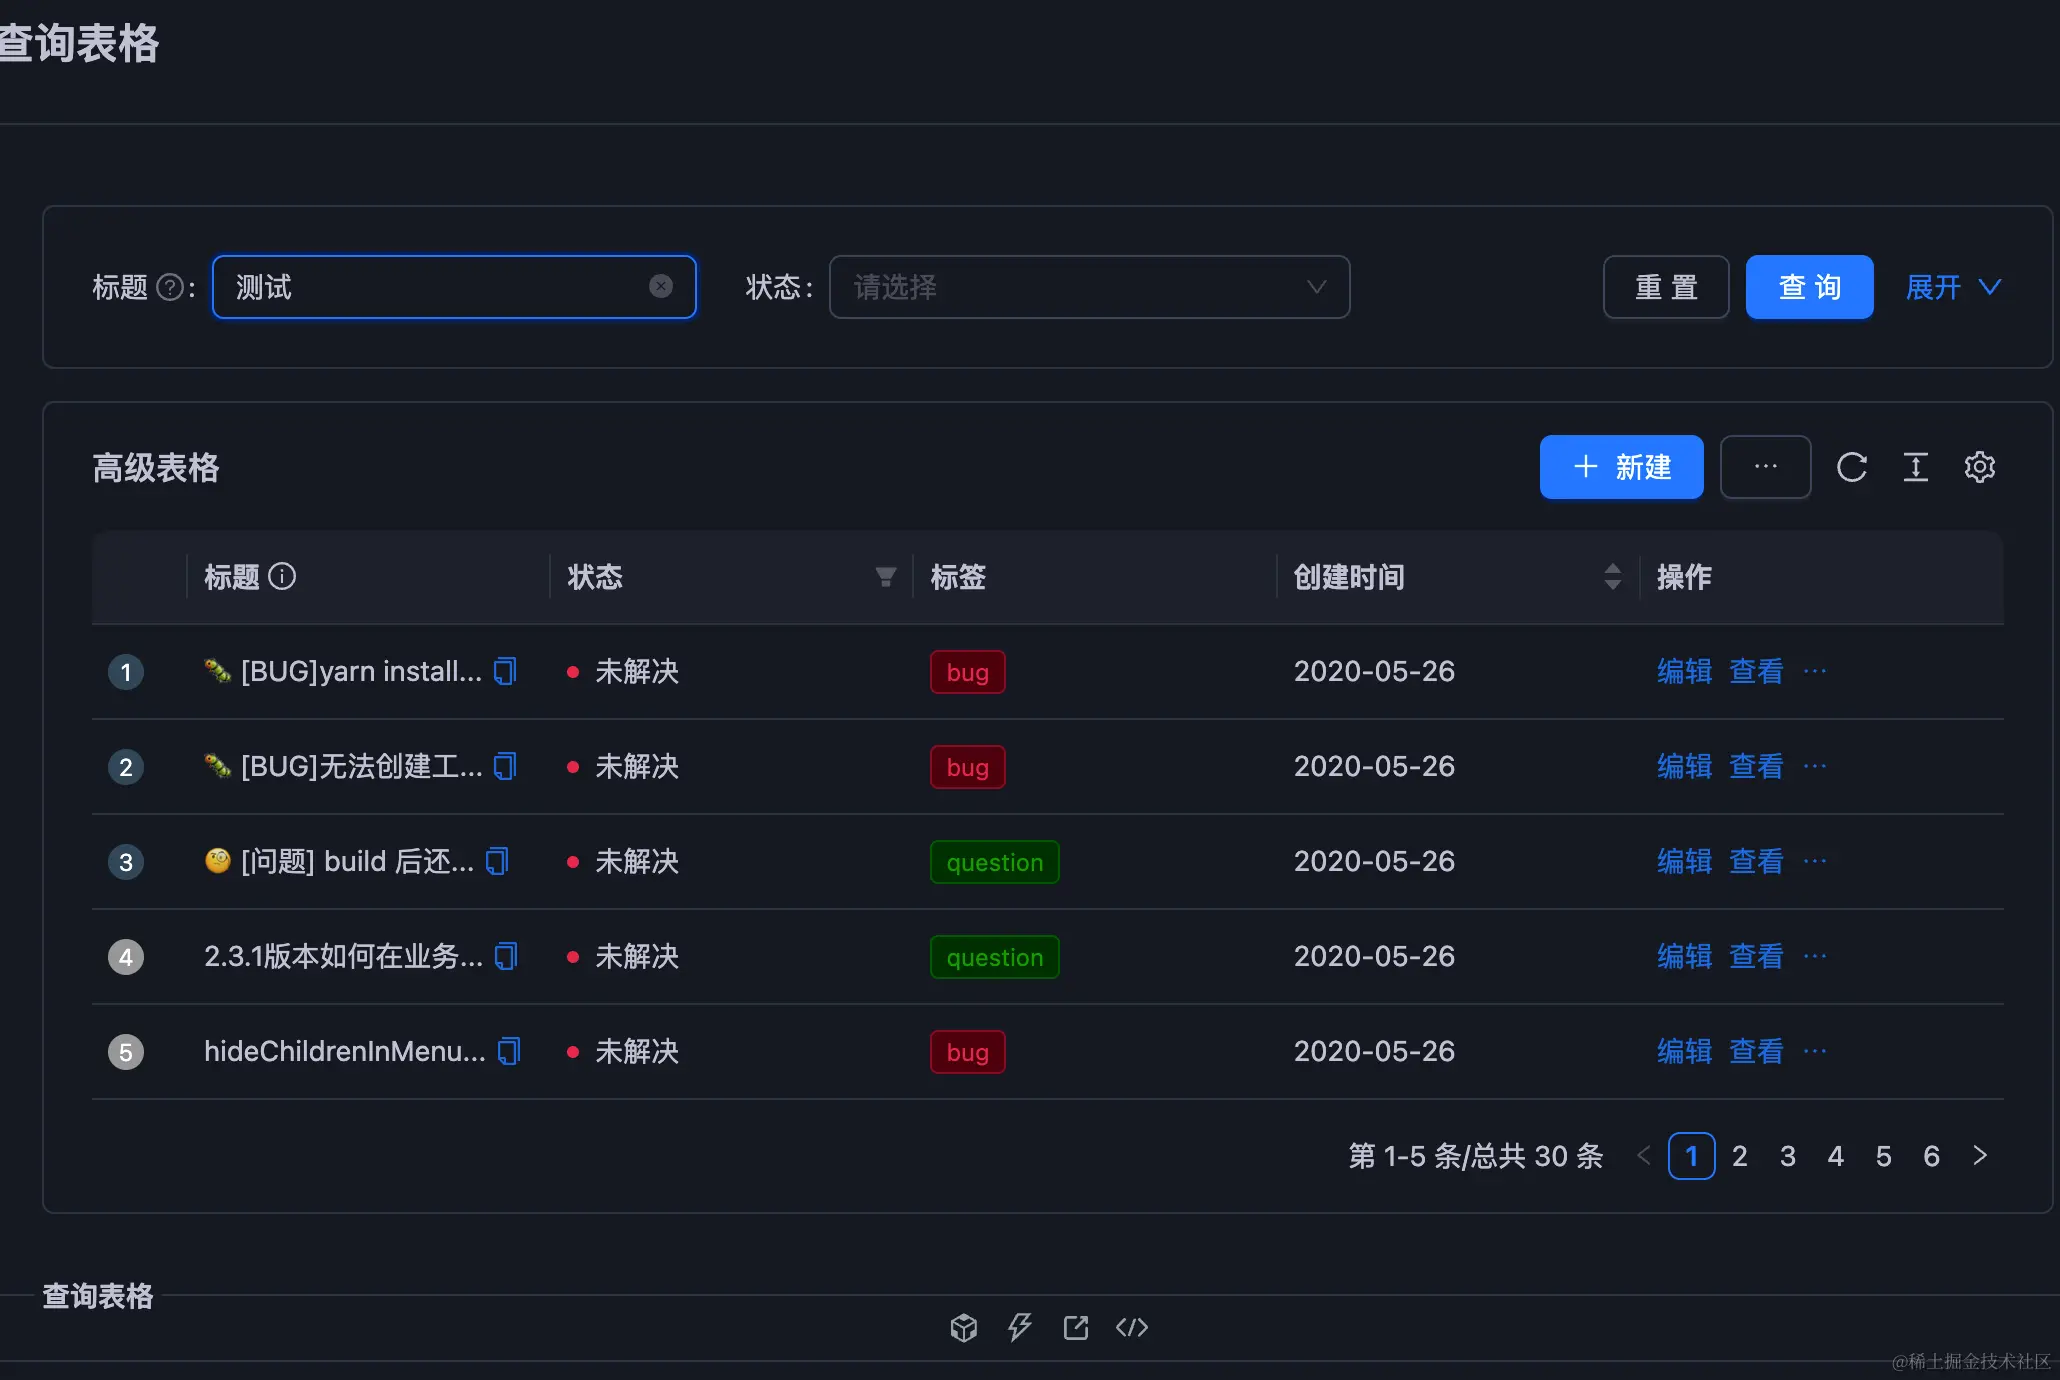Click help icon beside 标题 label
The image size is (2060, 1380).
[x=171, y=288]
